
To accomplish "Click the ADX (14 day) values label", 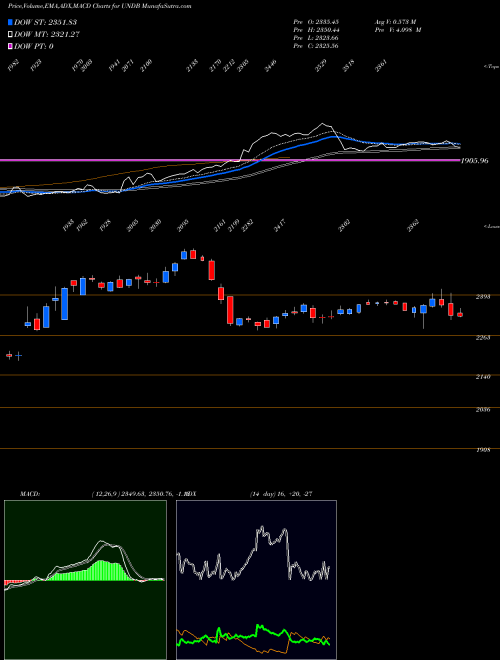I will point(281,494).
